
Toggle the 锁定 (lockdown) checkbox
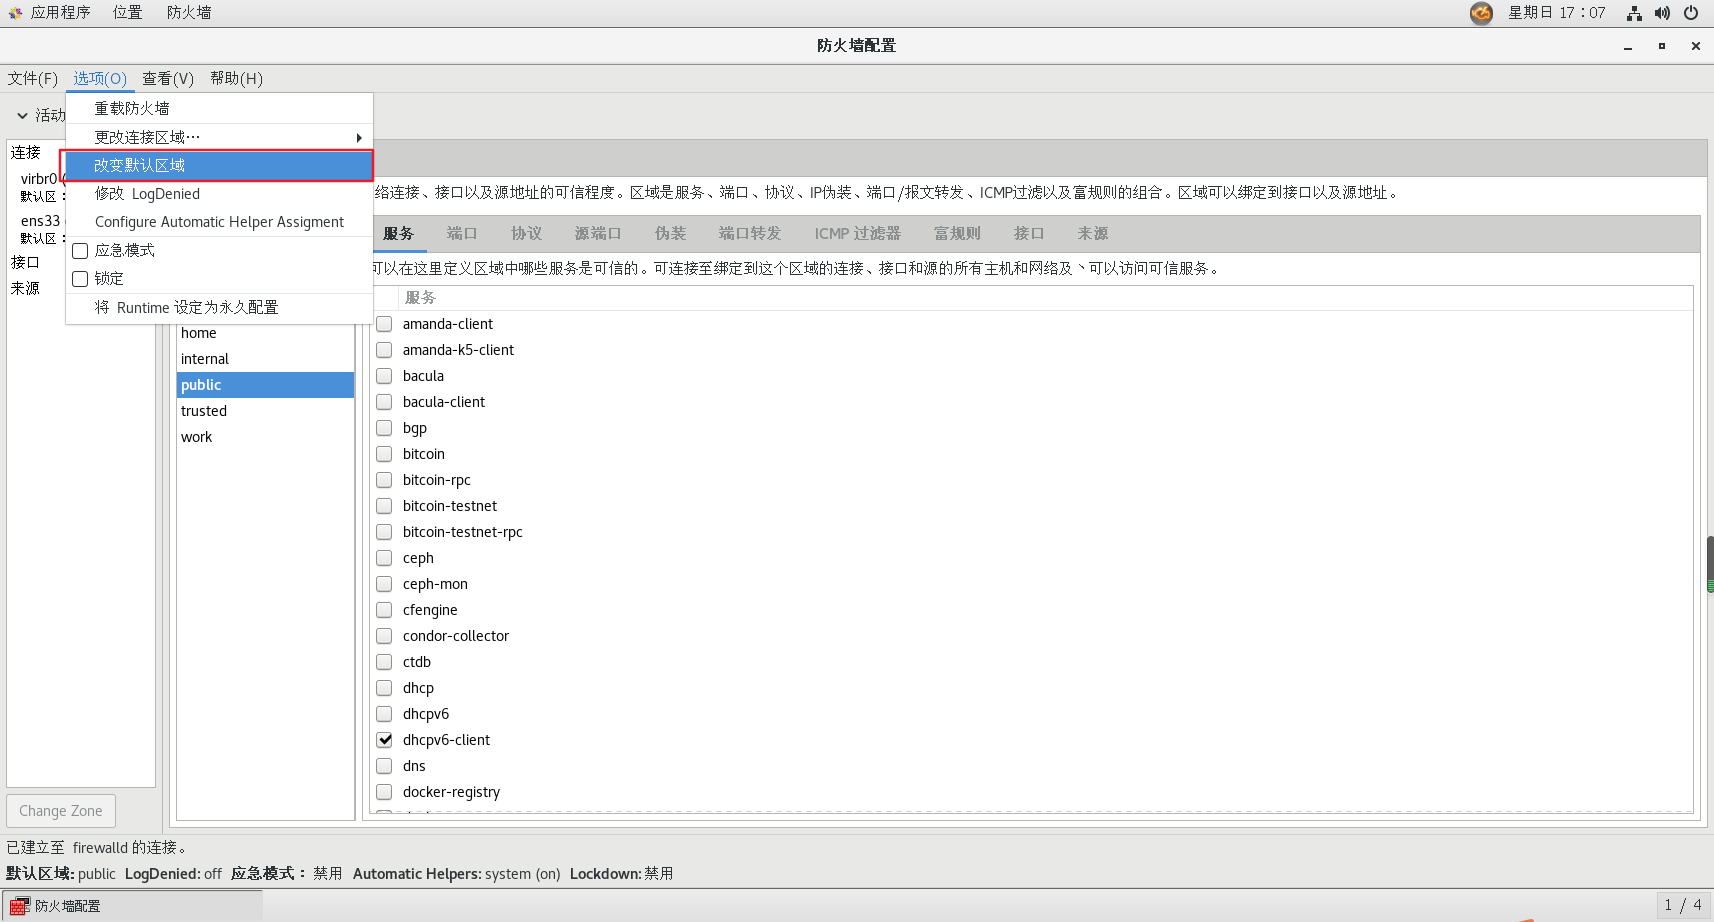coord(80,279)
